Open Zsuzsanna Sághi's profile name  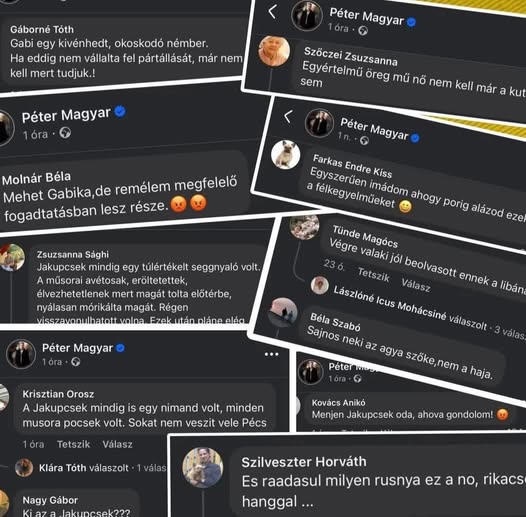point(73,254)
